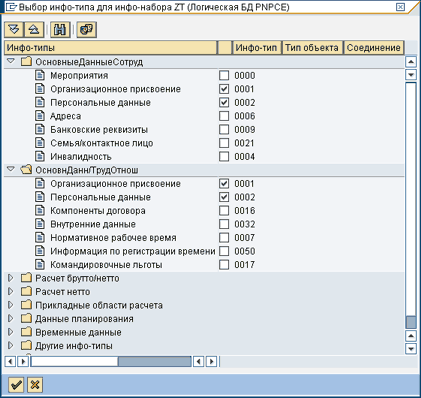Check the Инвалидность 0004 checkbox

click(x=224, y=156)
